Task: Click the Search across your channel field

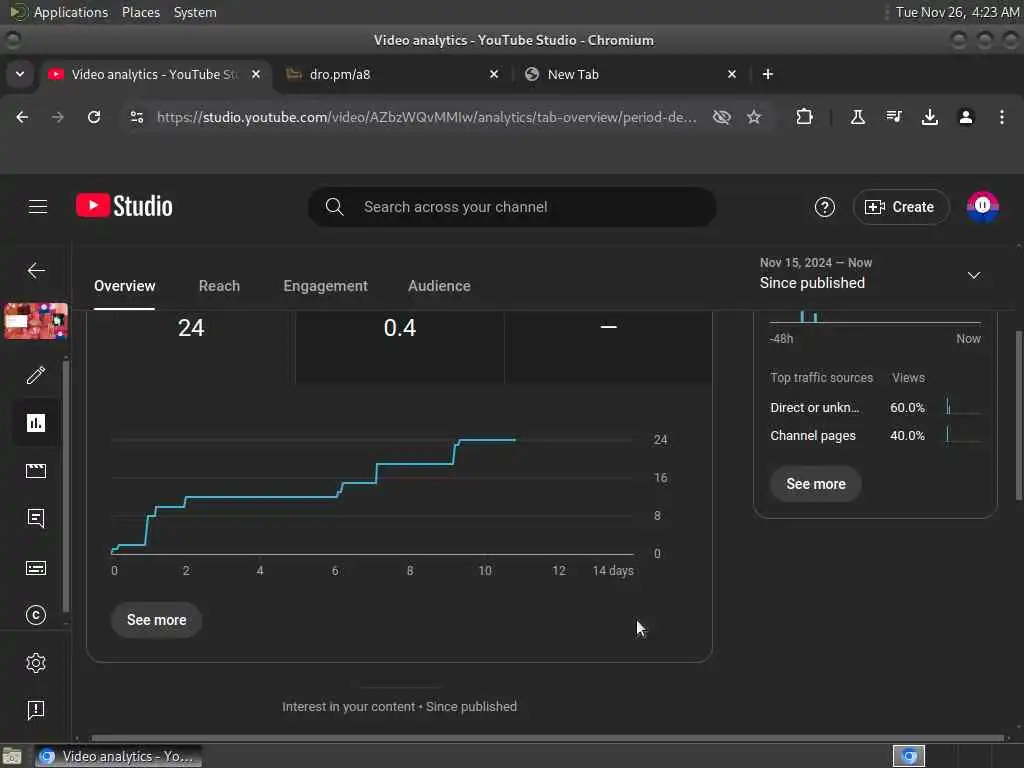Action: [512, 207]
